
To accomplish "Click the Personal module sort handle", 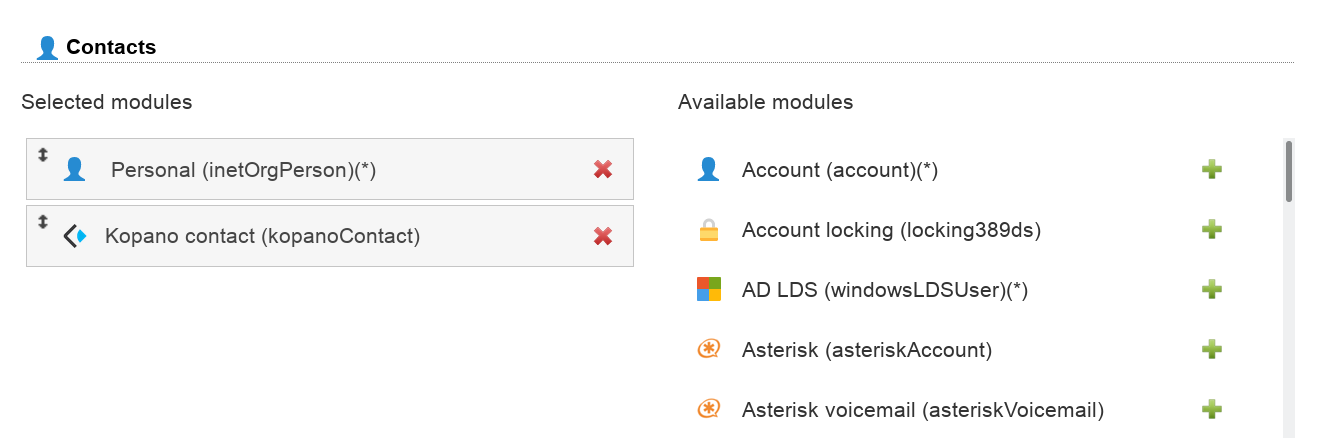I will click(43, 155).
